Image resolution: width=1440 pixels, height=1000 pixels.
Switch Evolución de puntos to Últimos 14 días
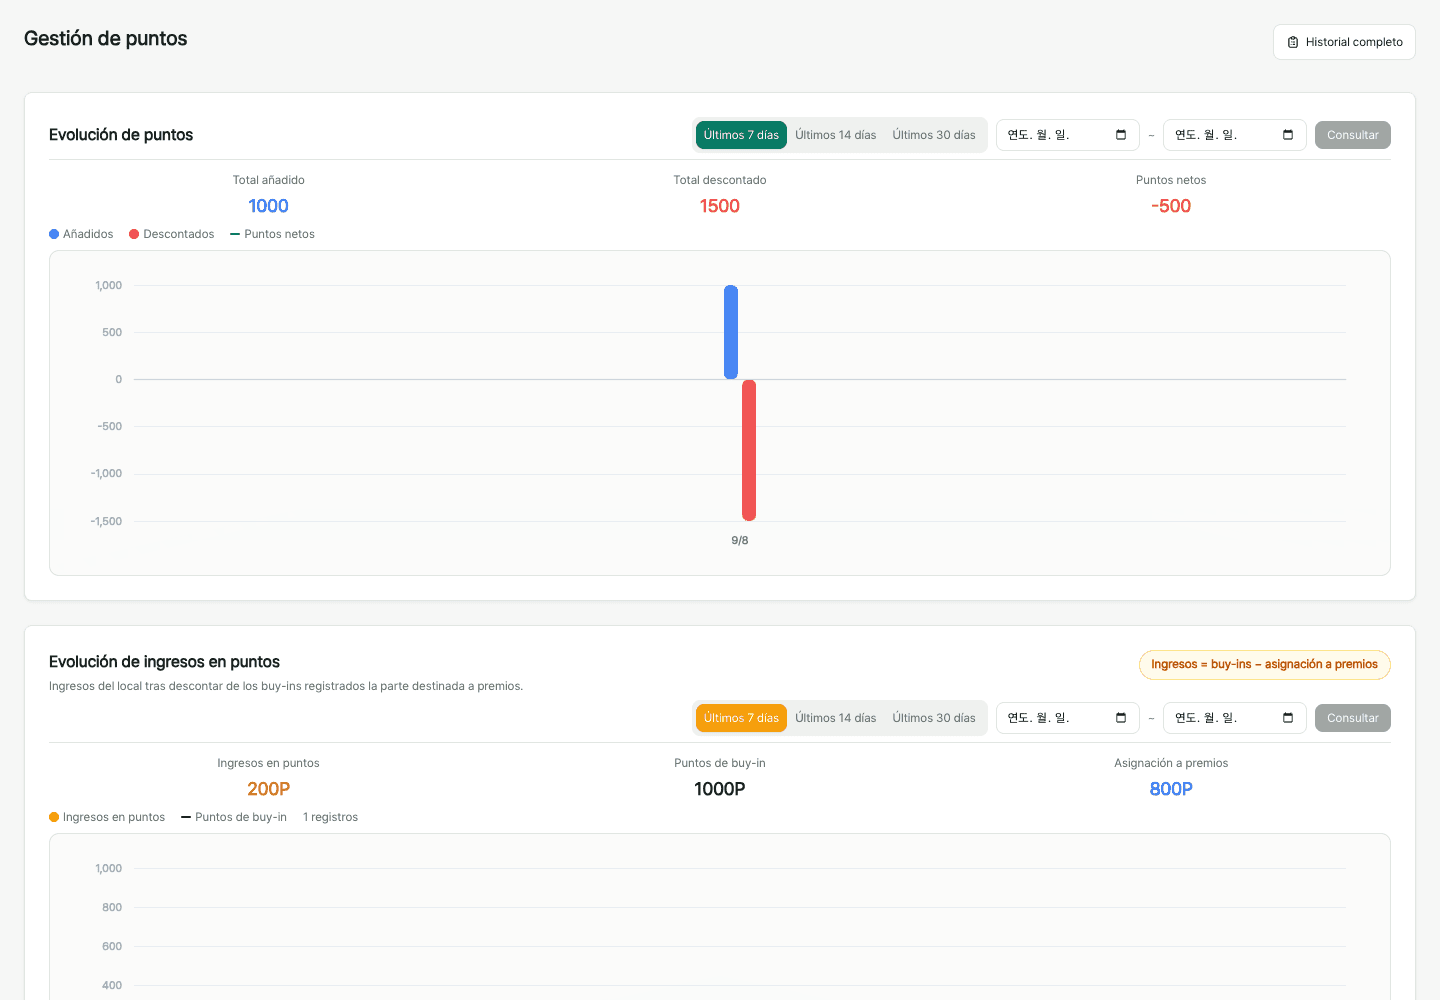coord(836,135)
